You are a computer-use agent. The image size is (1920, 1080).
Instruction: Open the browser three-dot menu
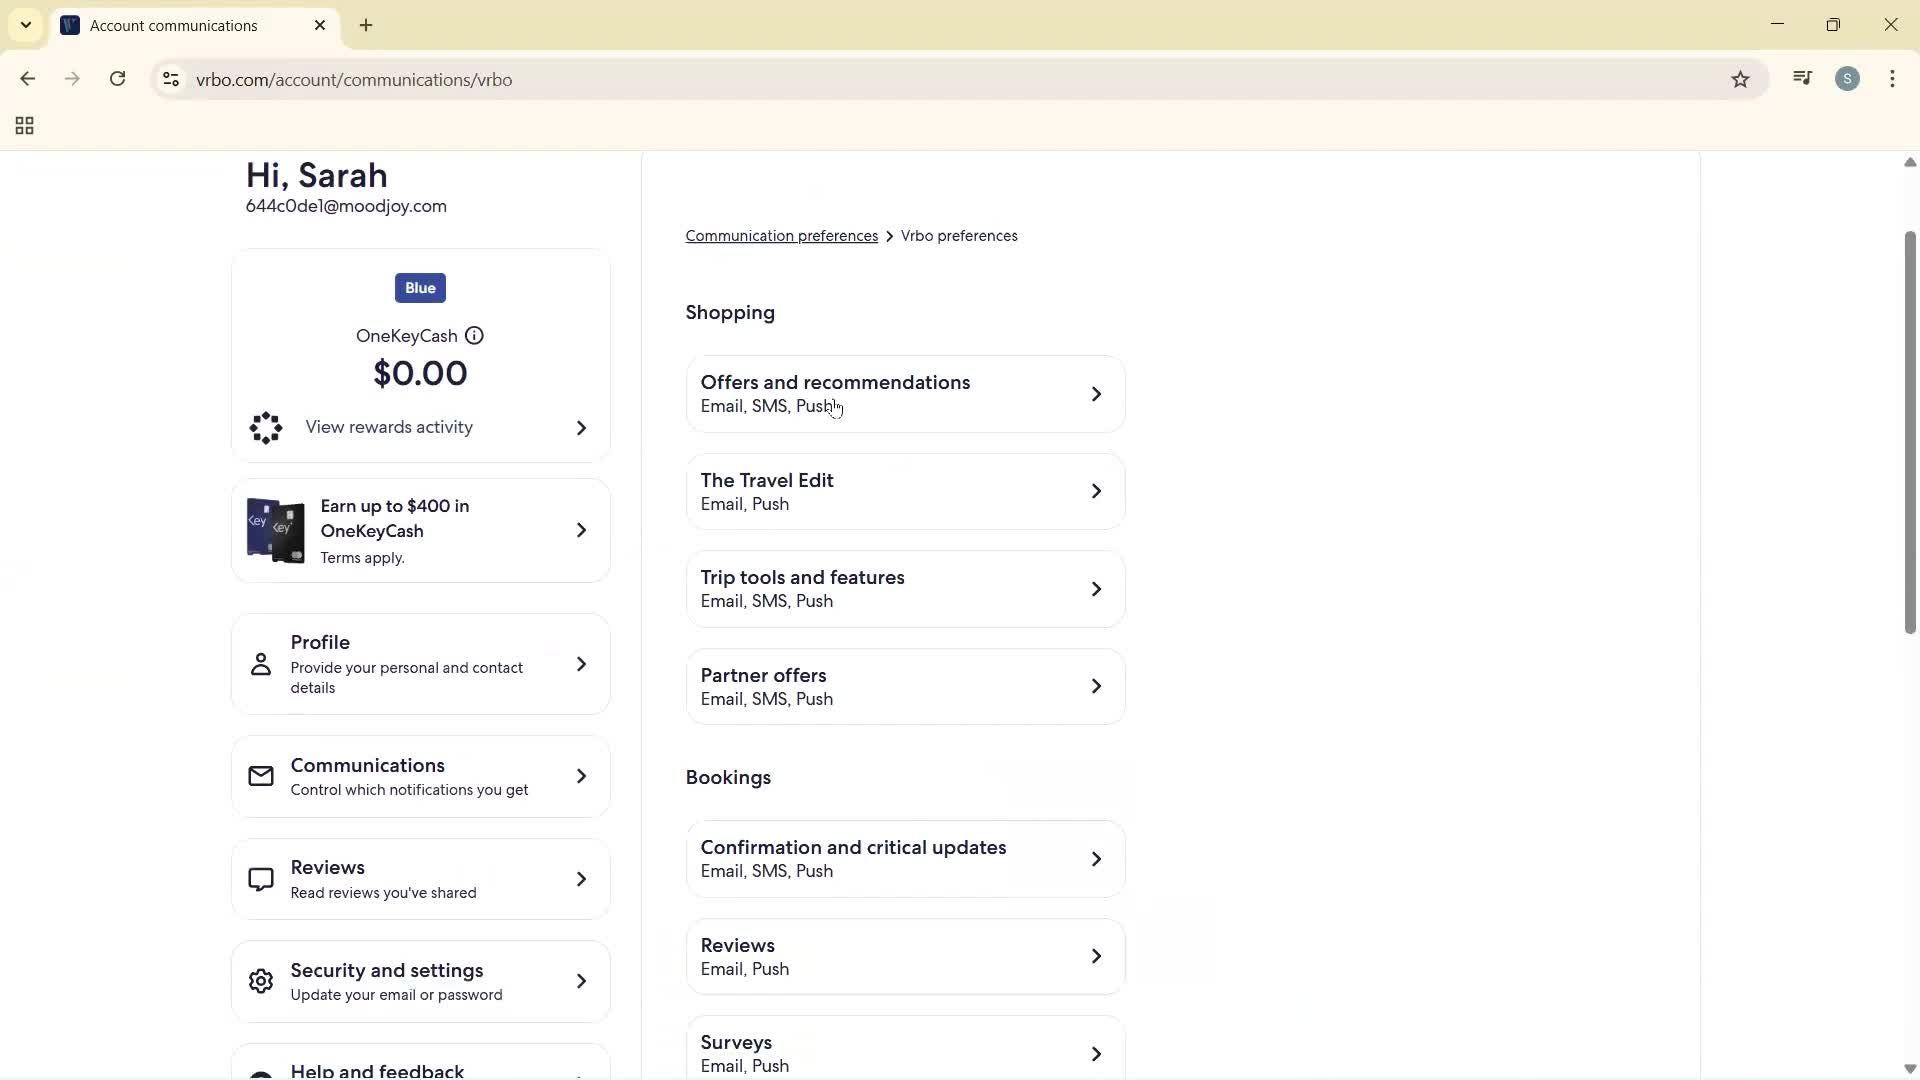1892,80
